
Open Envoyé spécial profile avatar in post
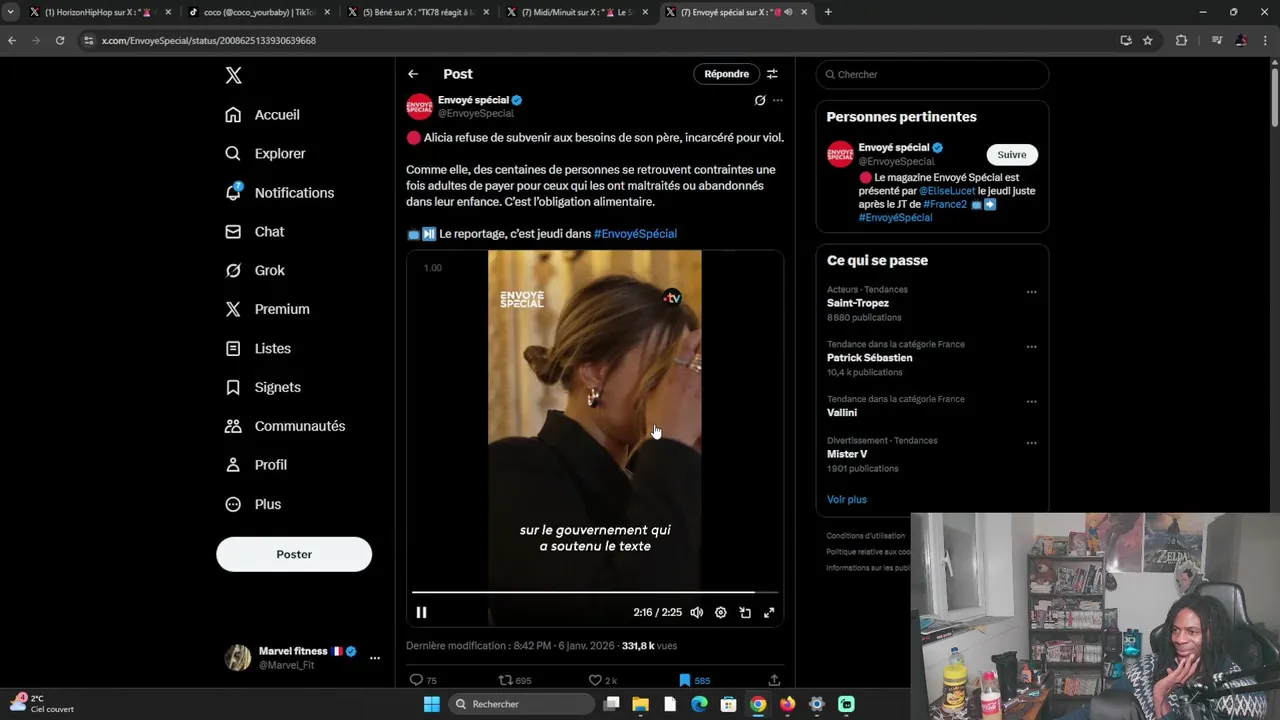pos(419,106)
